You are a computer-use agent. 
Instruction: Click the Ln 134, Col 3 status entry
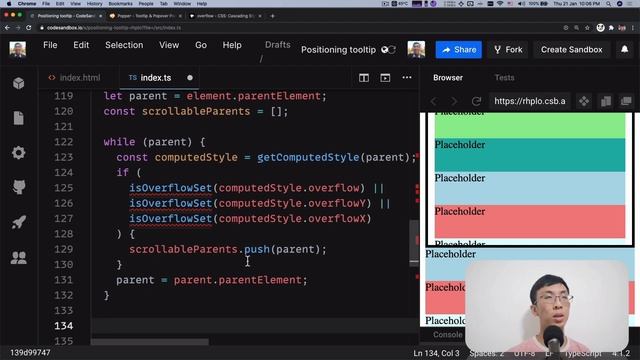436,353
